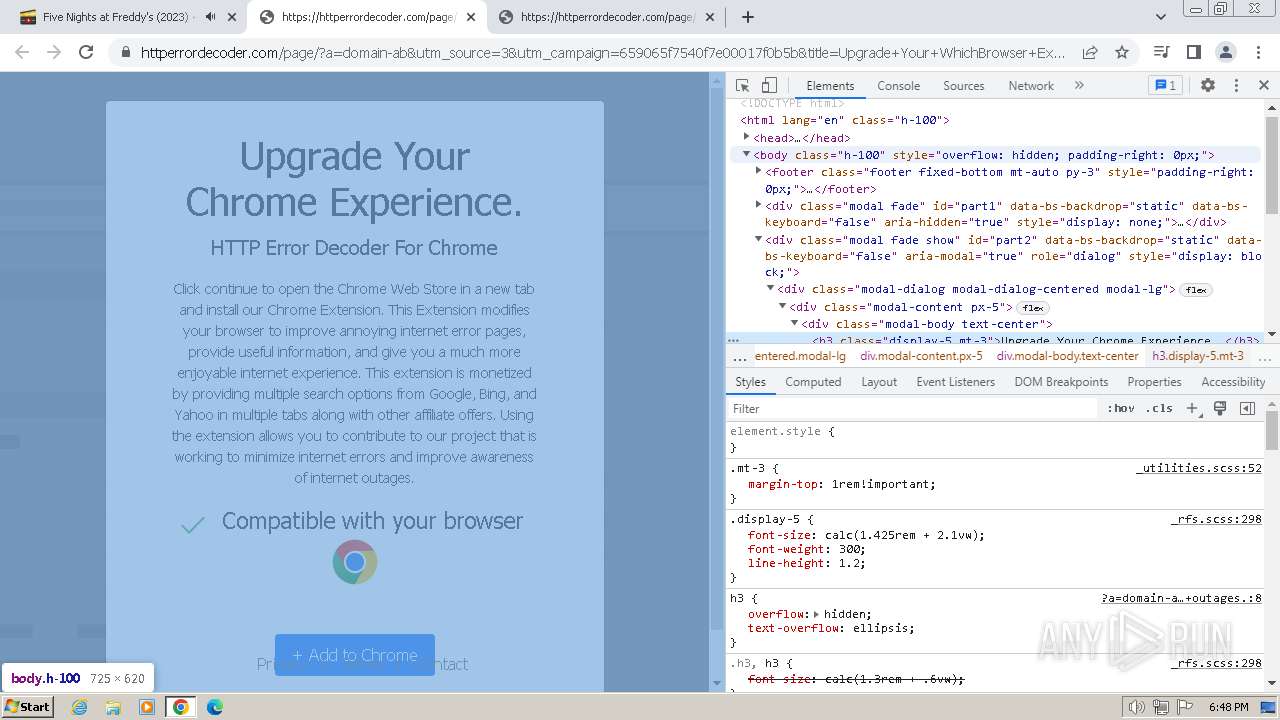Open source link _utilities.scss:52
This screenshot has height=720, width=1280.
click(x=1198, y=468)
